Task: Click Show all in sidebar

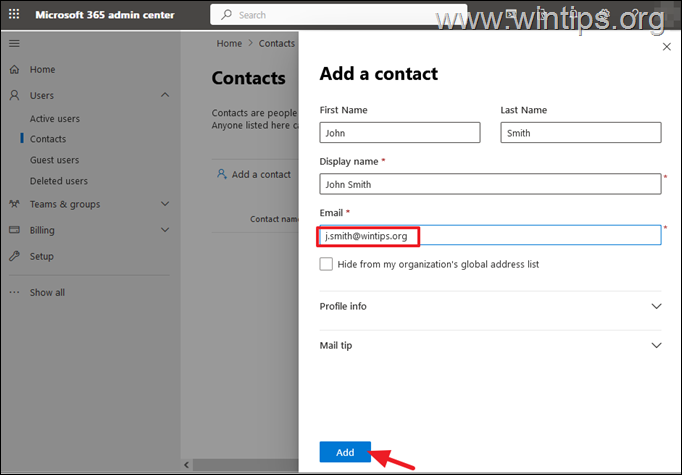Action: click(x=47, y=292)
